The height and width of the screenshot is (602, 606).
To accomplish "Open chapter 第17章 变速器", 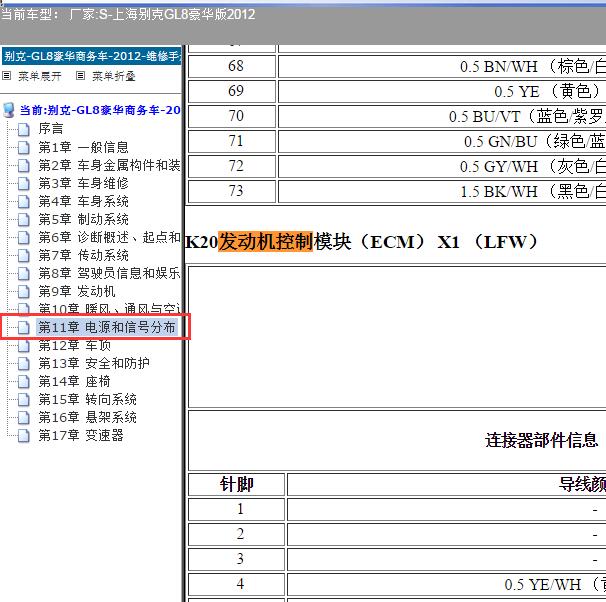I will click(81, 435).
